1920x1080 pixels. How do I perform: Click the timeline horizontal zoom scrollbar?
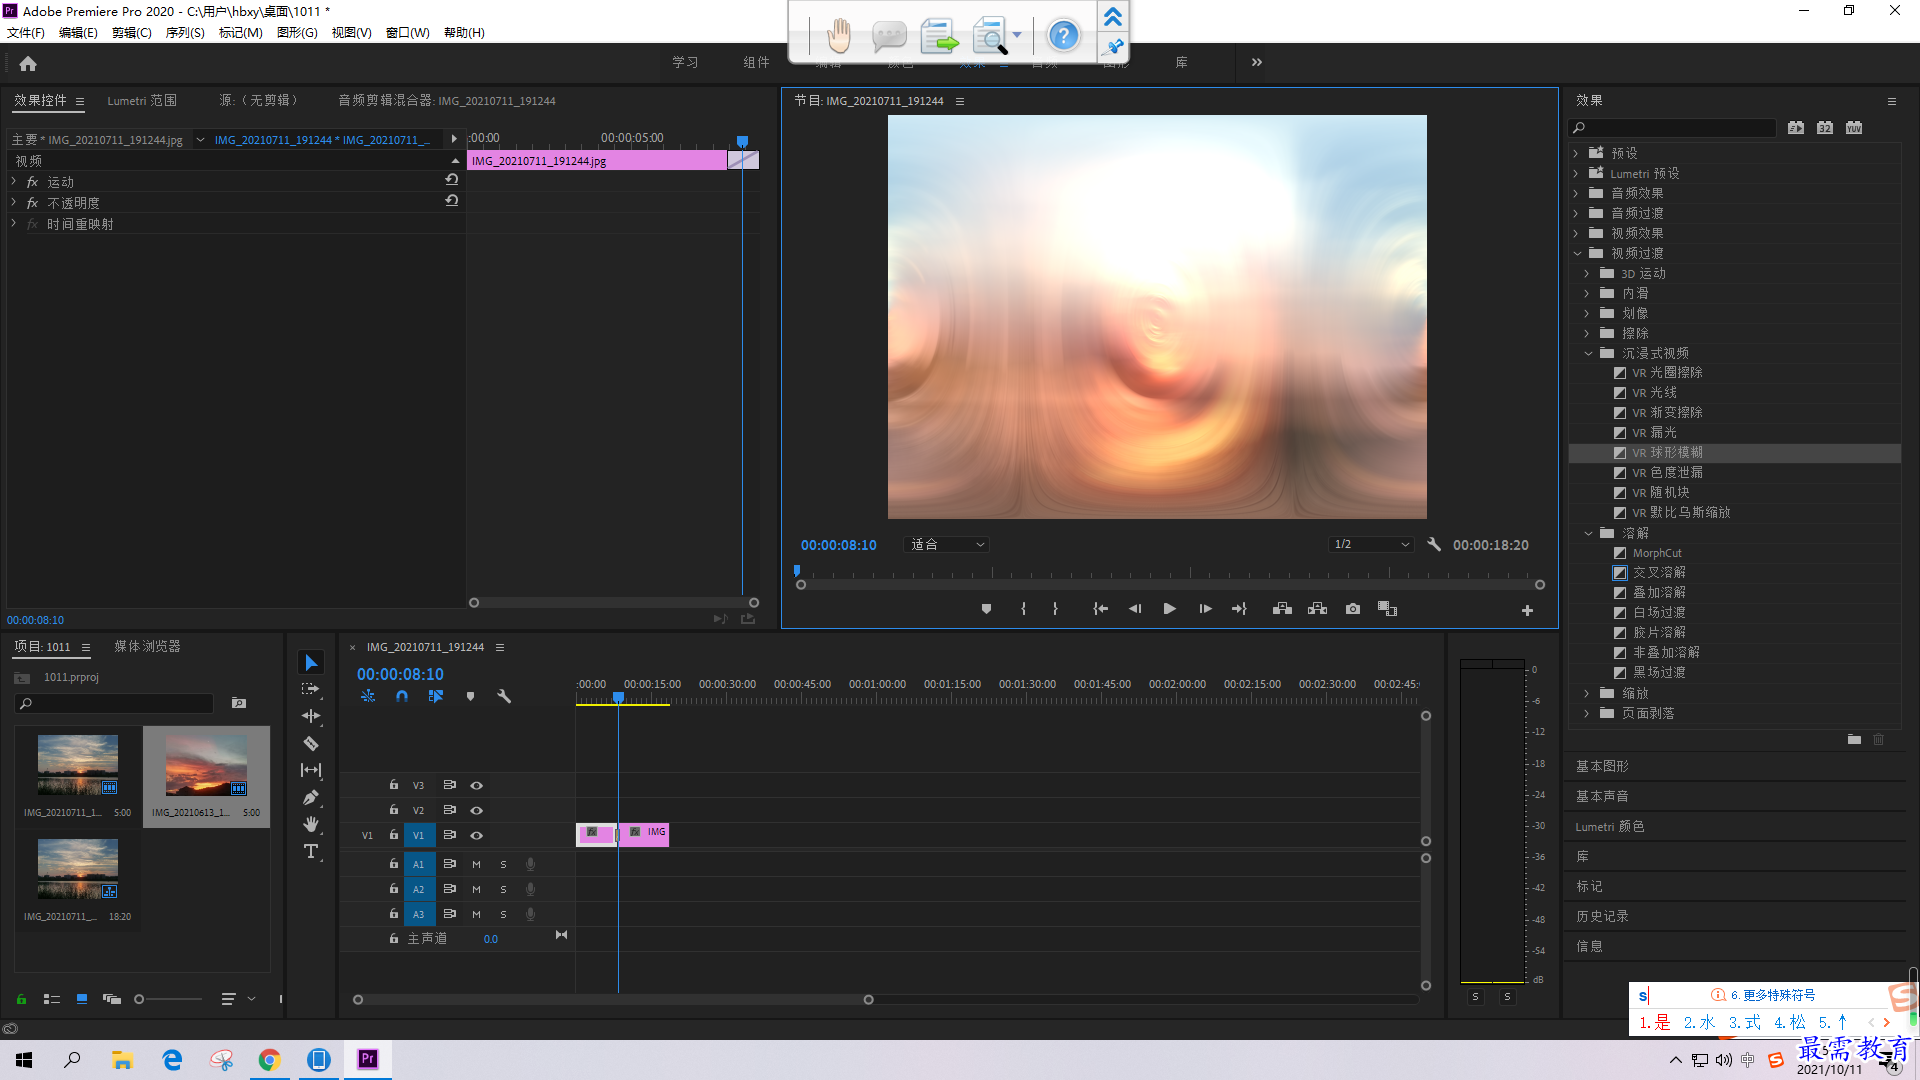coord(613,999)
